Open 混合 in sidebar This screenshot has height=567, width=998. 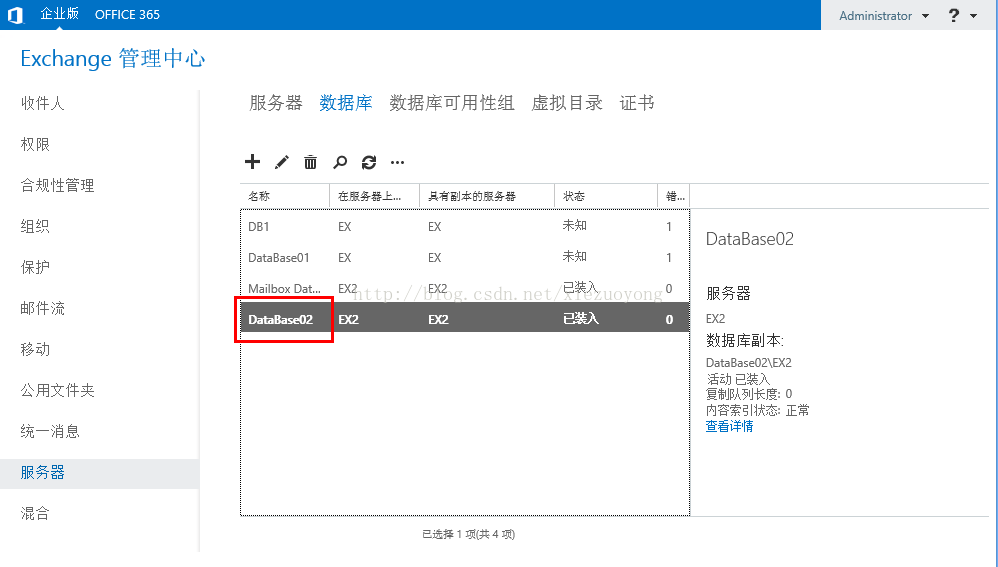pos(35,514)
